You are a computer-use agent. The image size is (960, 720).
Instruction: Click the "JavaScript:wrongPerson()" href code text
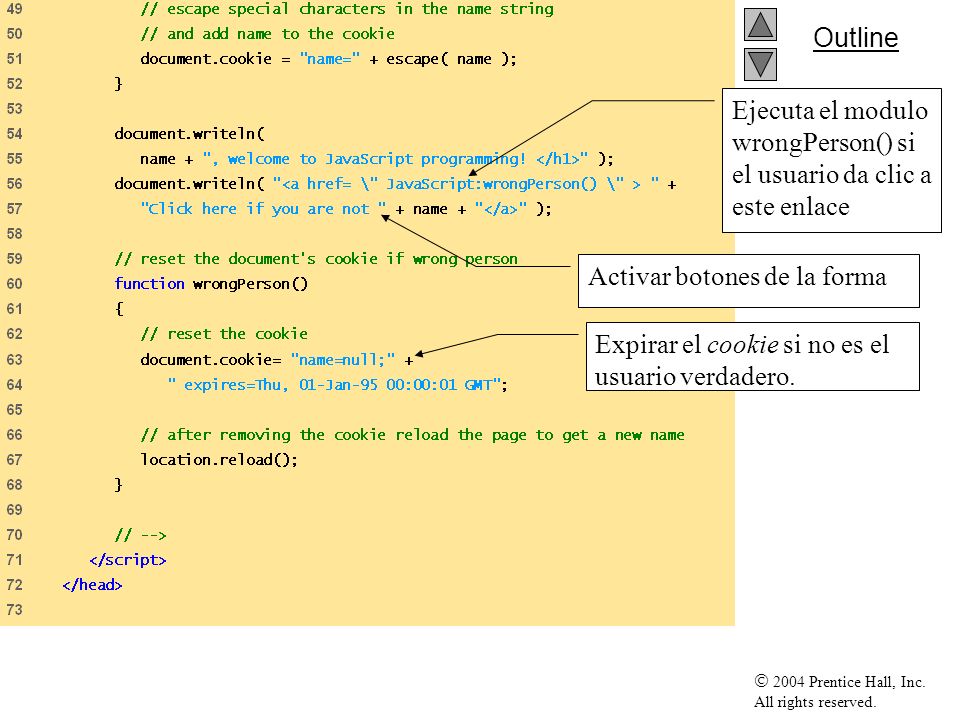click(x=491, y=184)
